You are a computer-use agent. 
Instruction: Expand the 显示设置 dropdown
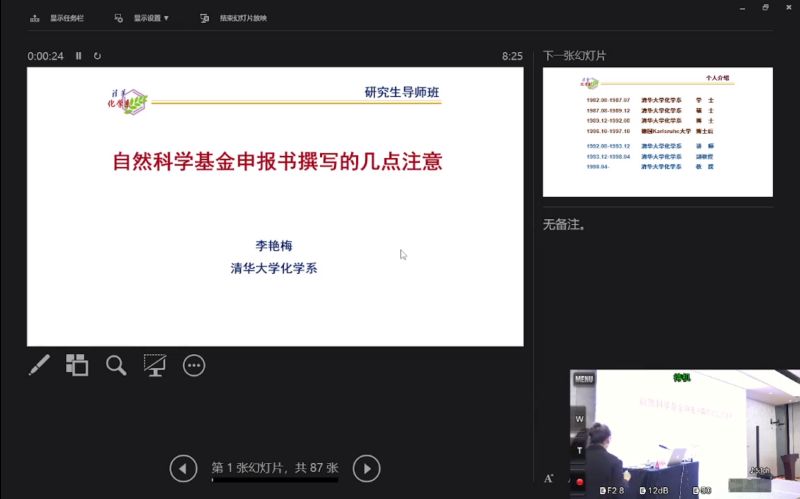coord(142,18)
